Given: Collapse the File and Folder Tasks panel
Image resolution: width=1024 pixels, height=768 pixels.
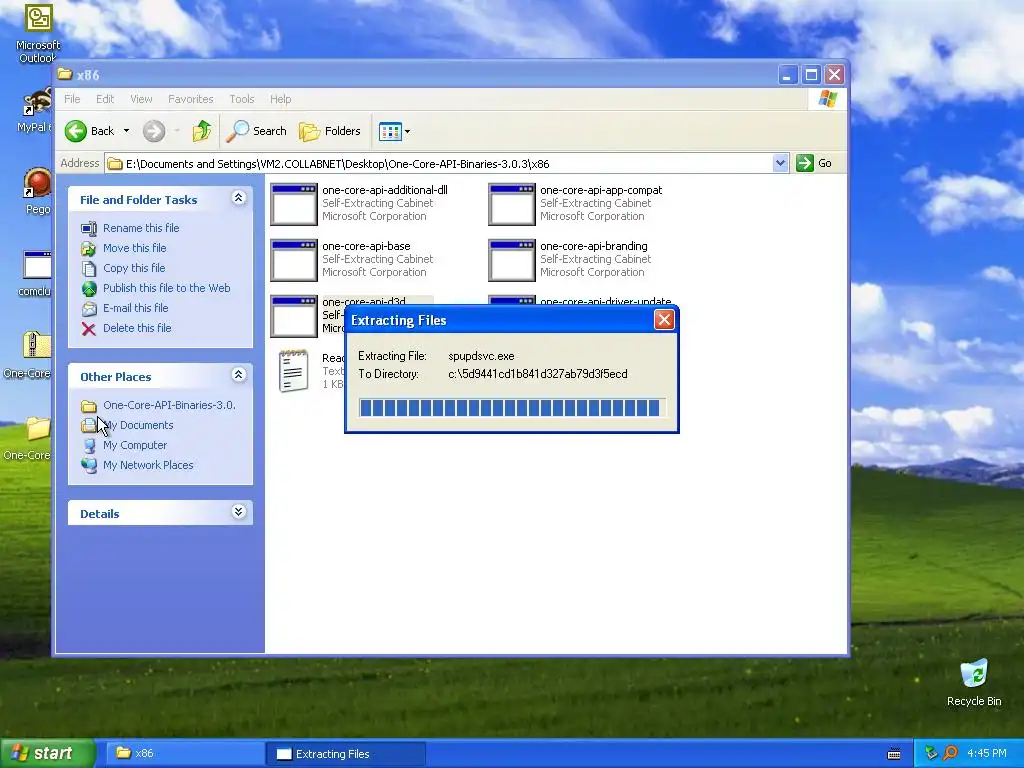Looking at the screenshot, I should pyautogui.click(x=238, y=198).
